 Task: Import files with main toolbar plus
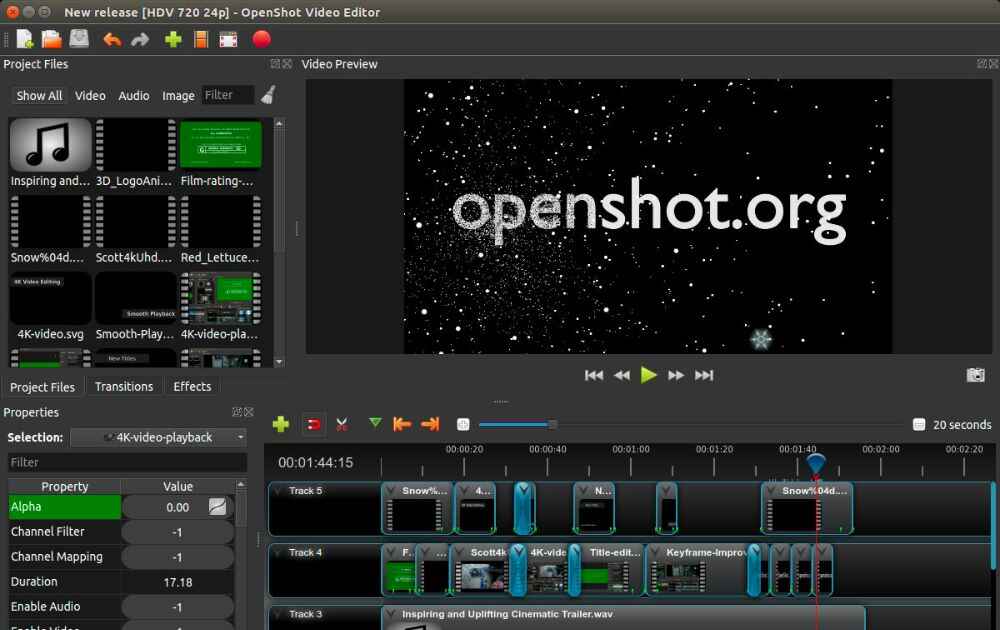[173, 40]
